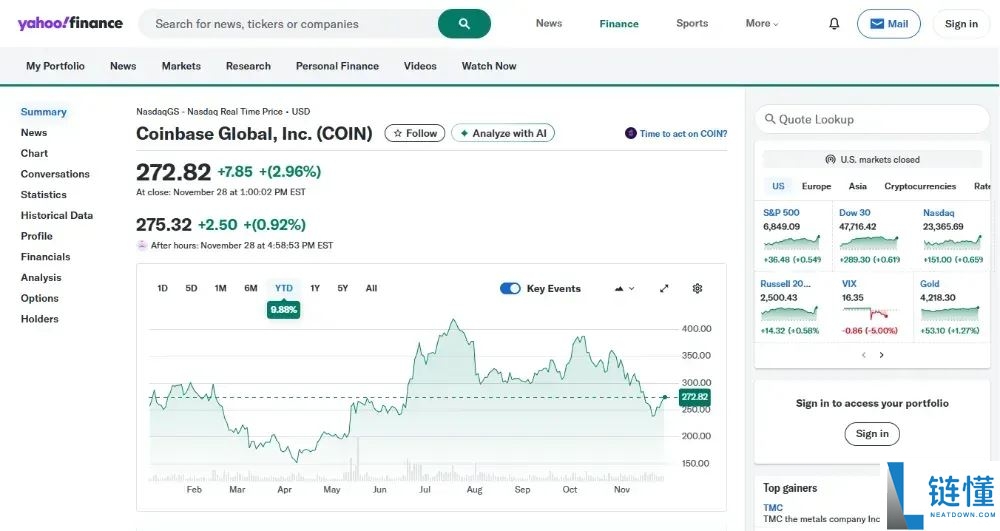Viewport: 1000px width, 531px height.
Task: Open the Nasdaq index card
Action: point(953,236)
